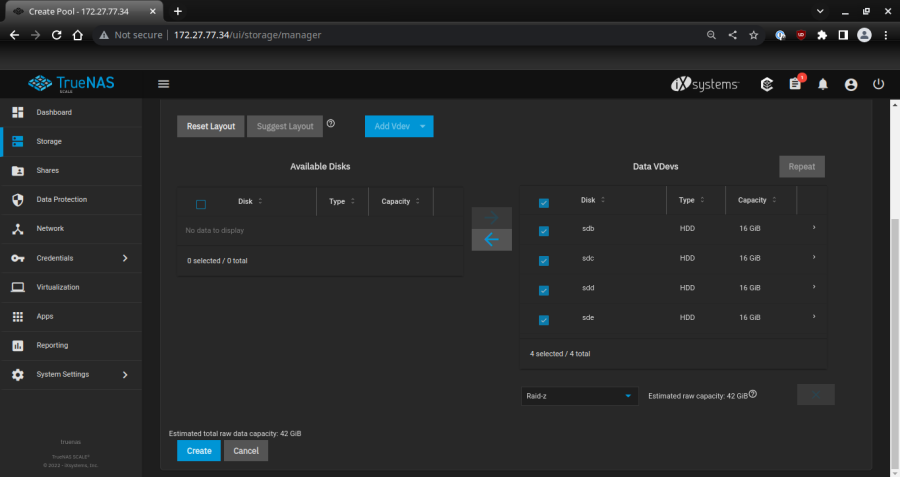This screenshot has width=900, height=477.
Task: Go to Data Protection in sidebar
Action: [x=62, y=199]
